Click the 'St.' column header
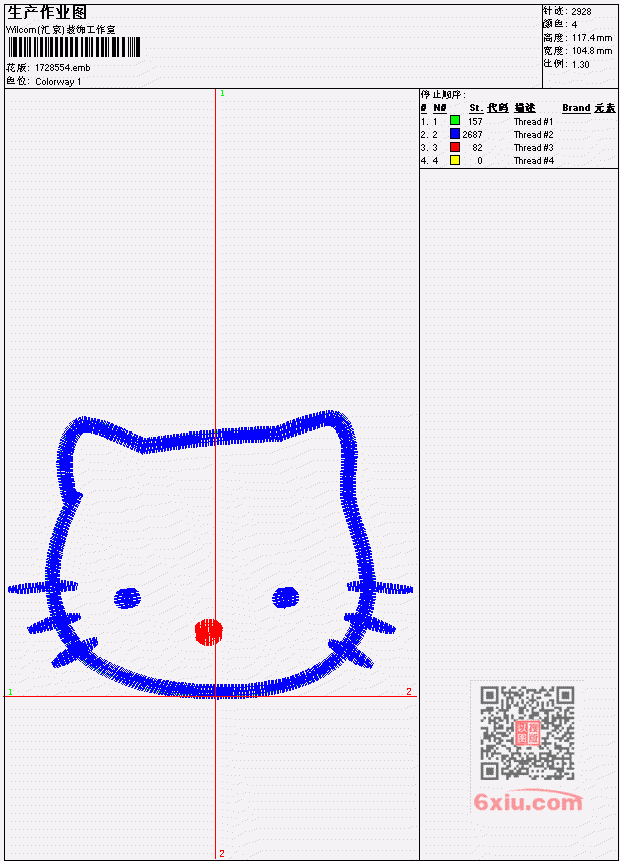Image resolution: width=620 pixels, height=861 pixels. point(476,108)
